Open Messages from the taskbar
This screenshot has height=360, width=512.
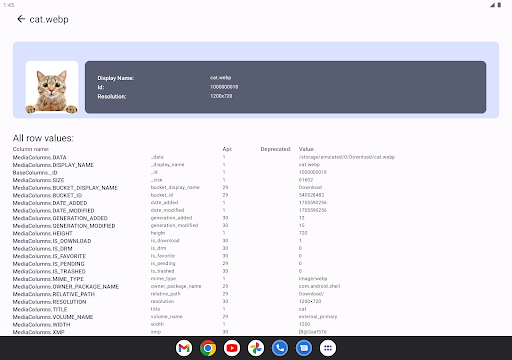click(x=304, y=348)
